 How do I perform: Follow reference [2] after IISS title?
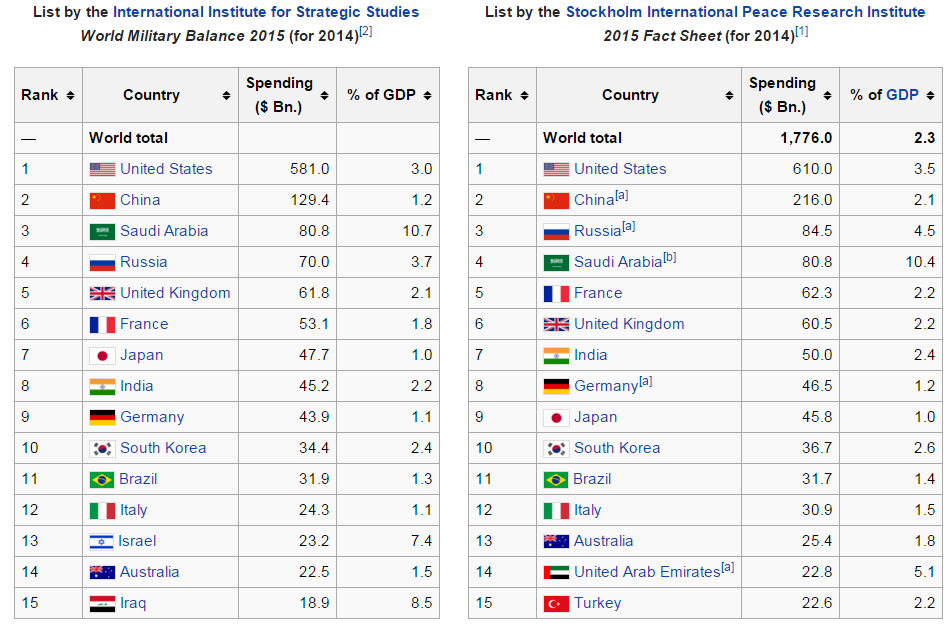point(366,31)
